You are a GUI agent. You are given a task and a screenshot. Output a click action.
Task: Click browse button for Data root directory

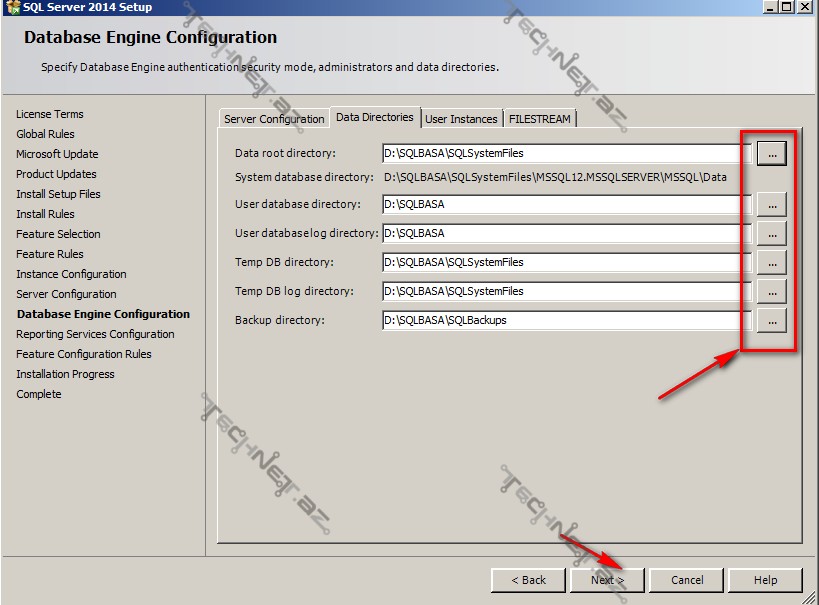click(x=771, y=153)
